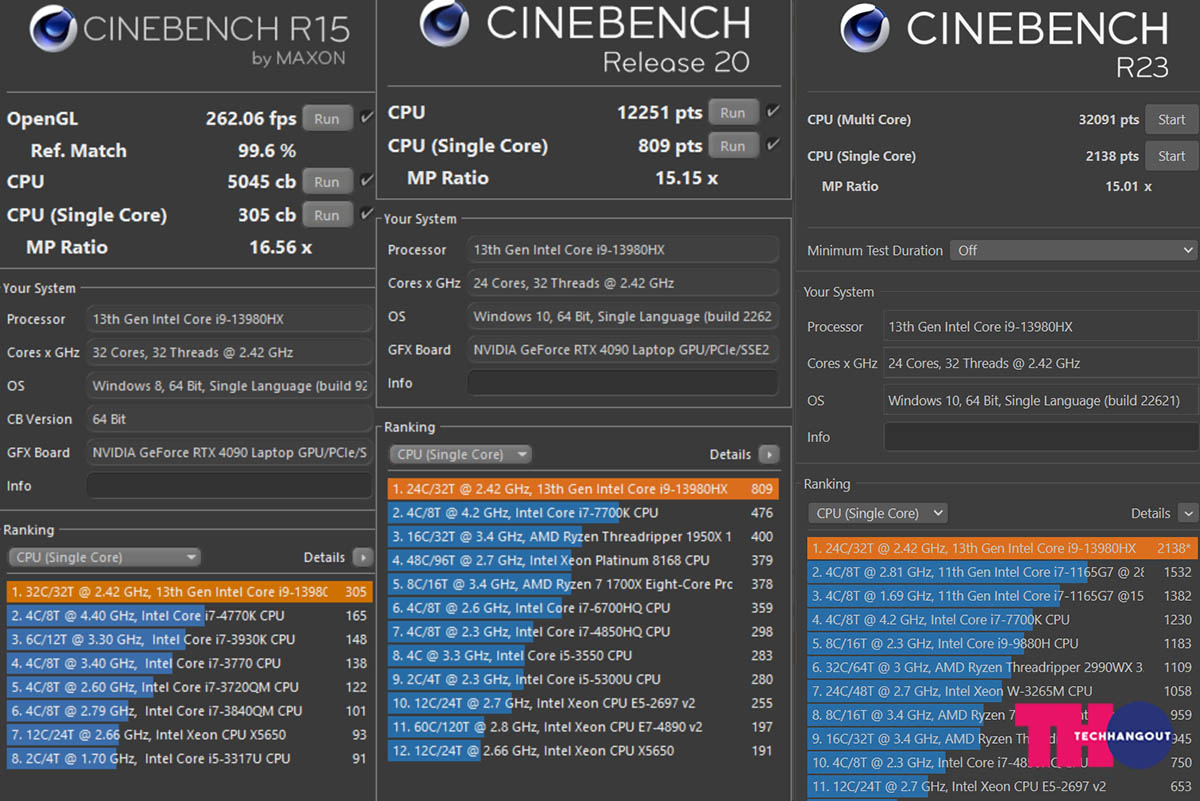This screenshot has width=1200, height=801.
Task: Start the CPU (Single Core) test in Cinebench R23
Action: 1171,156
